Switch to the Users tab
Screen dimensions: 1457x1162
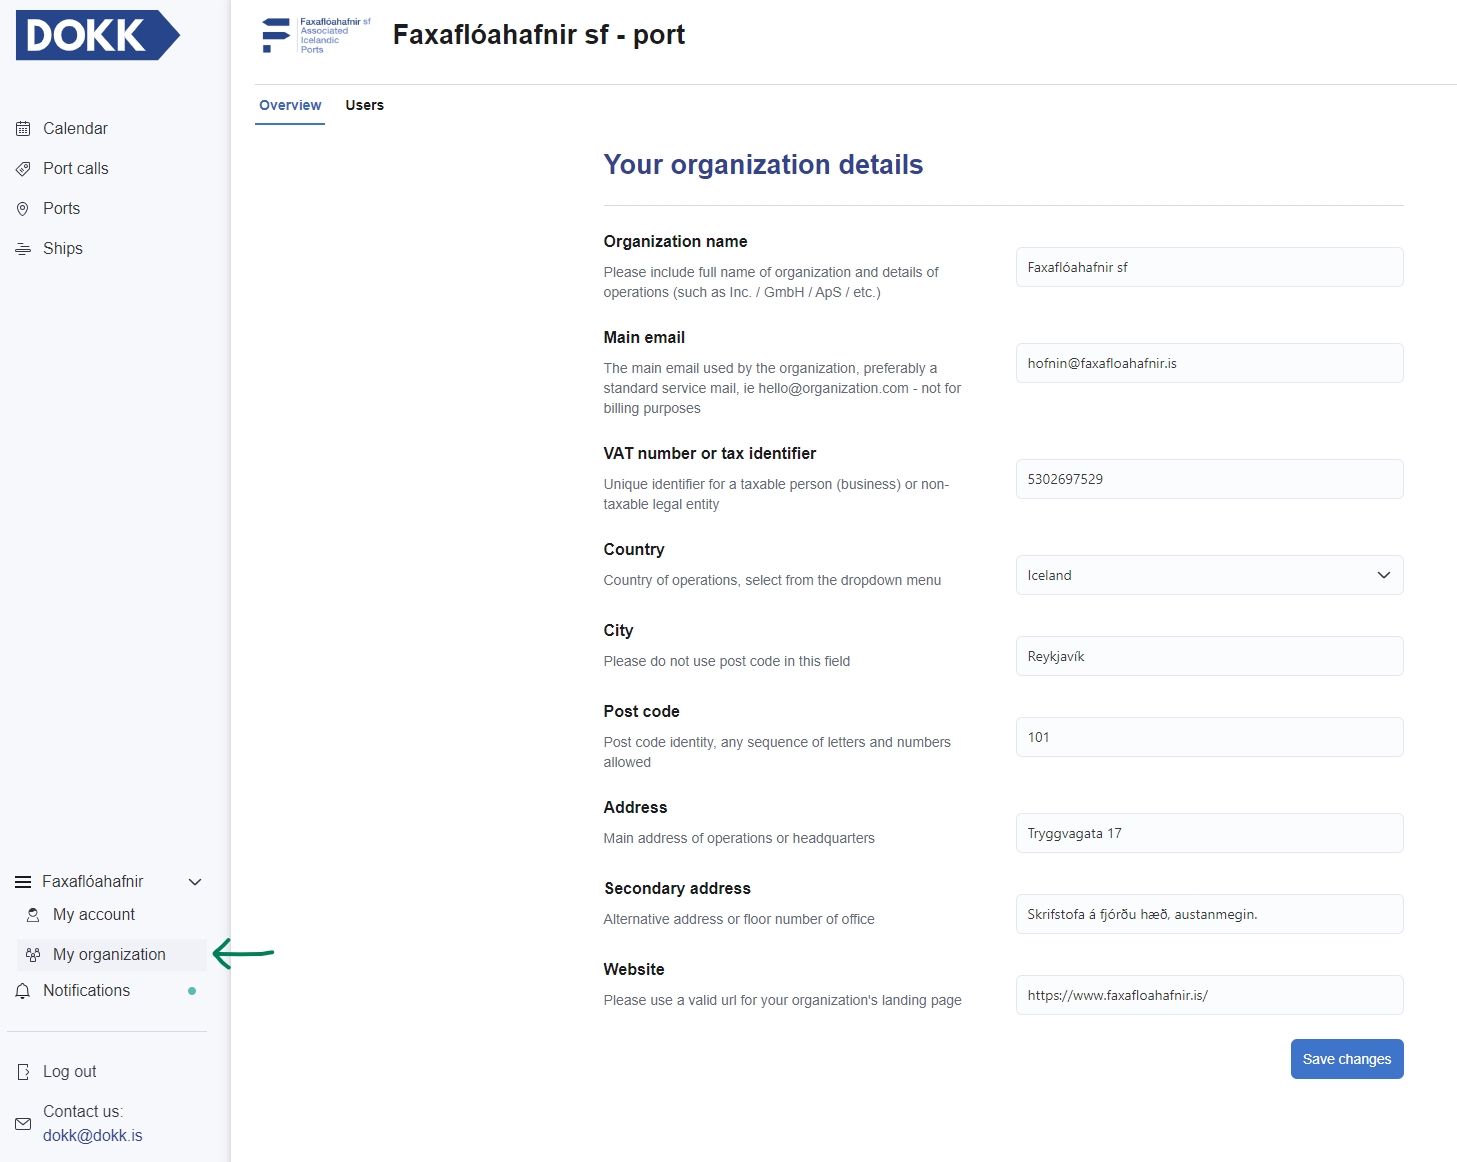[364, 105]
